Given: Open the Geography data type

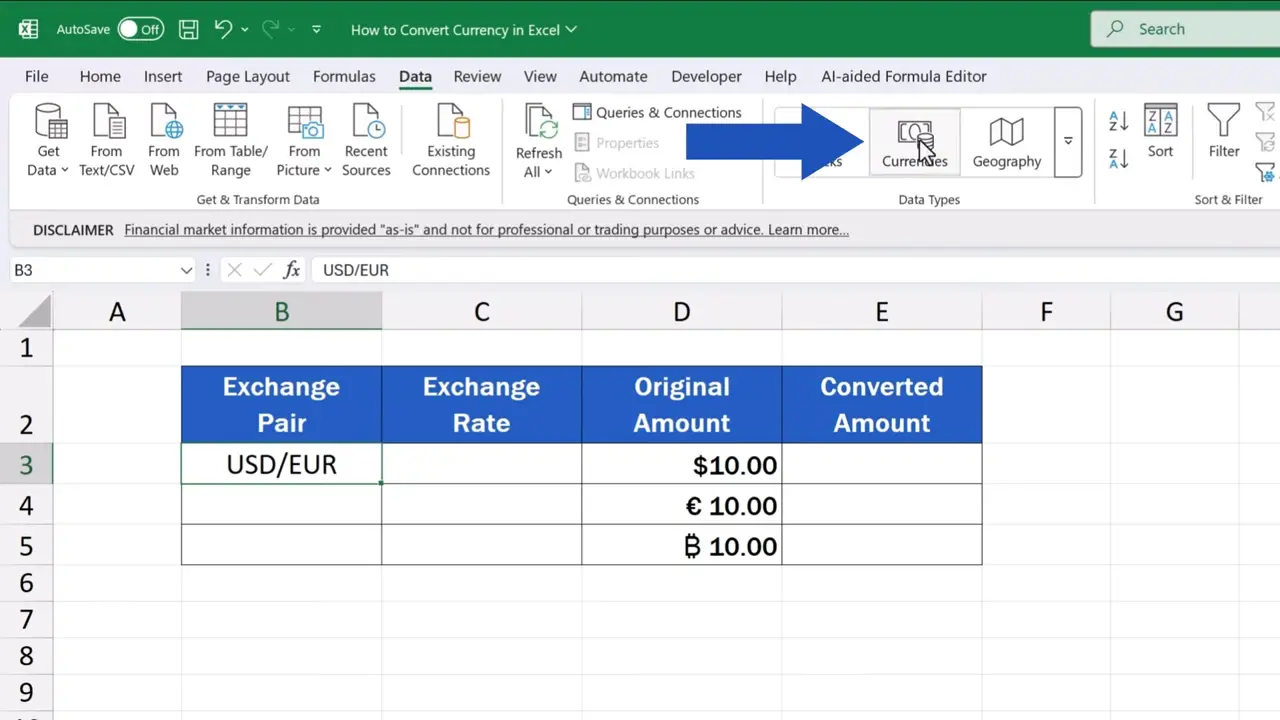Looking at the screenshot, I should 1006,140.
